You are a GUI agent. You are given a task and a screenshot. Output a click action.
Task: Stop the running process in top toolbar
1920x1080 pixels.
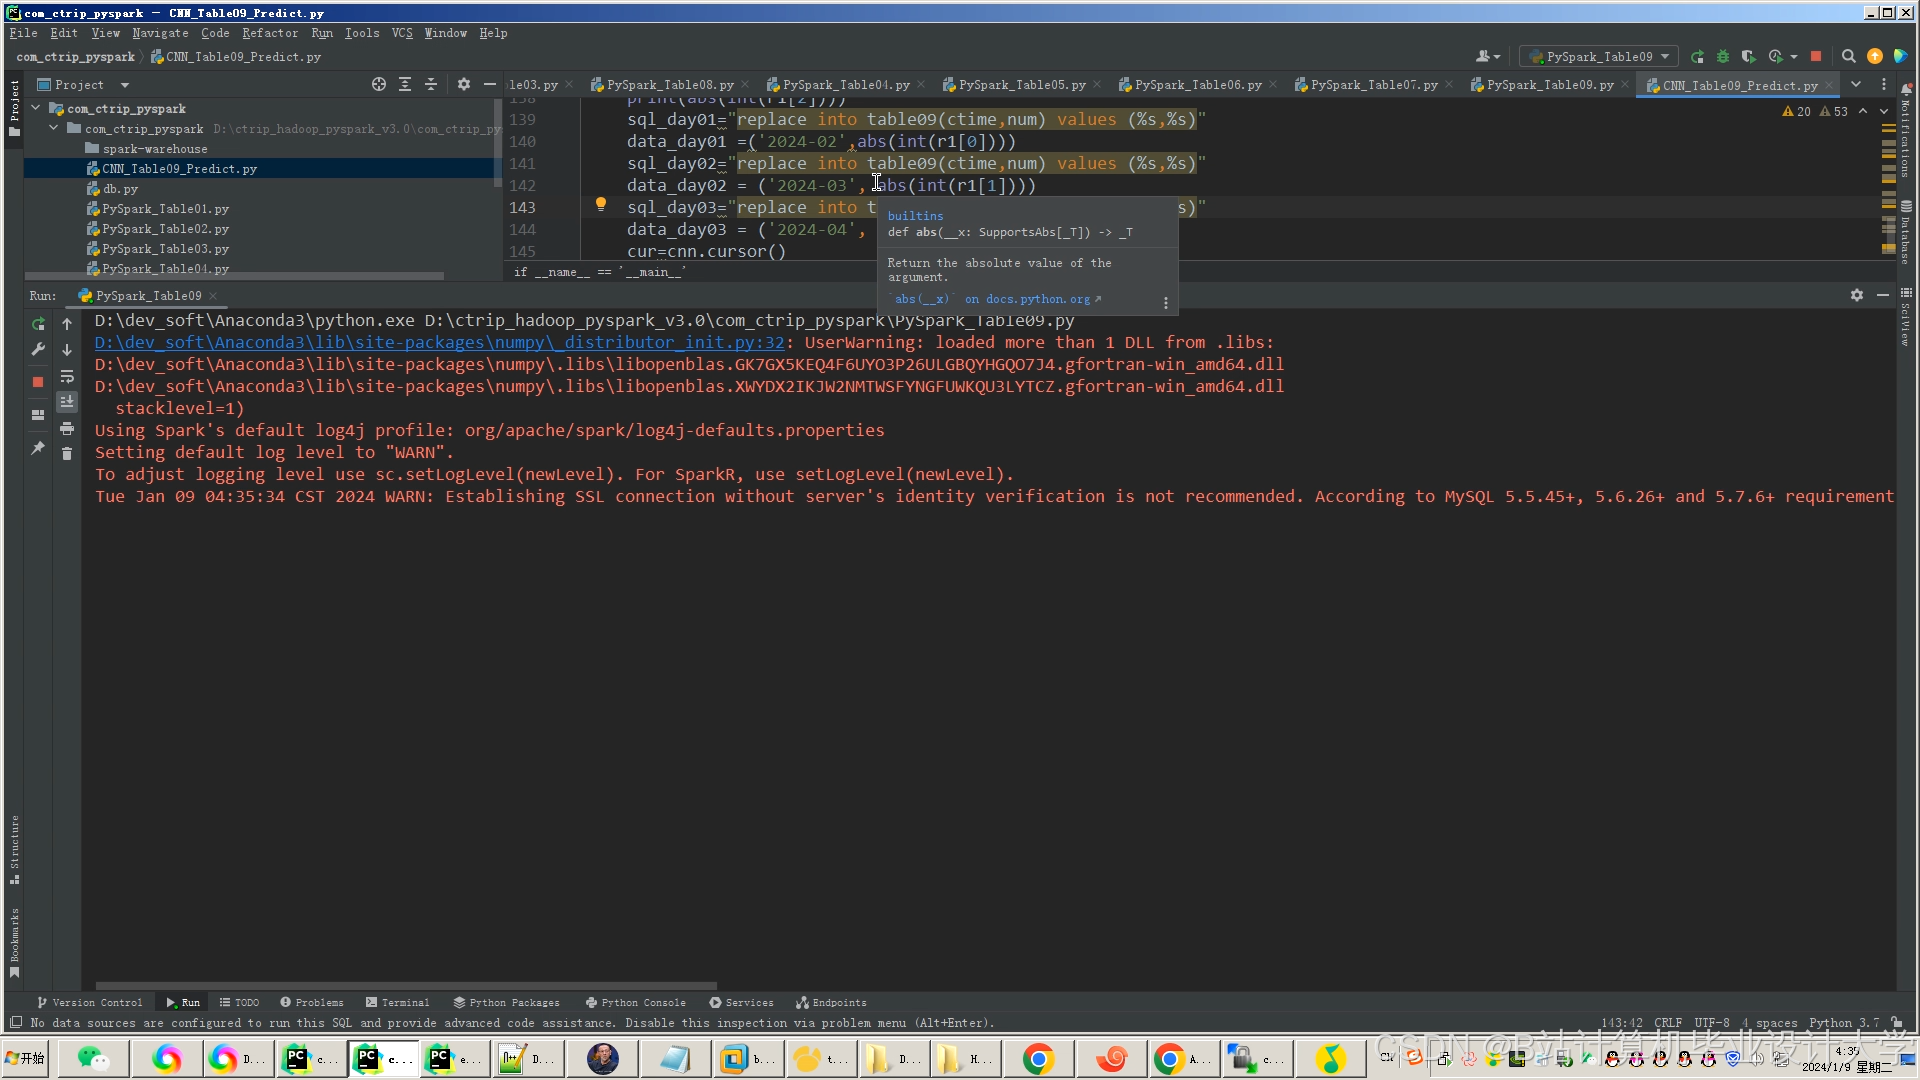[1816, 57]
